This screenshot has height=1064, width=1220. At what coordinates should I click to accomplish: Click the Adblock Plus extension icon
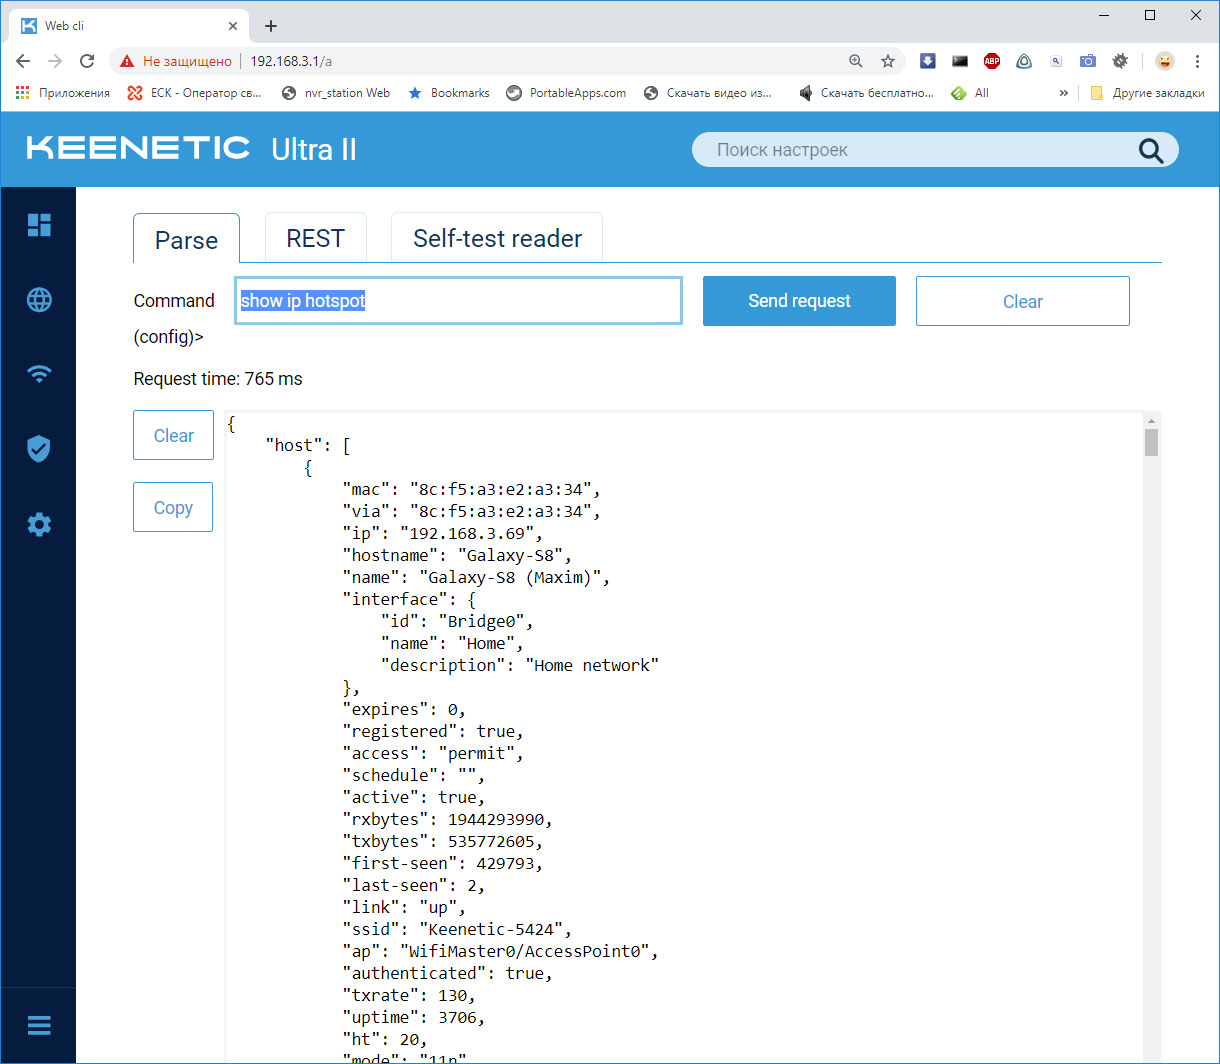(x=991, y=61)
